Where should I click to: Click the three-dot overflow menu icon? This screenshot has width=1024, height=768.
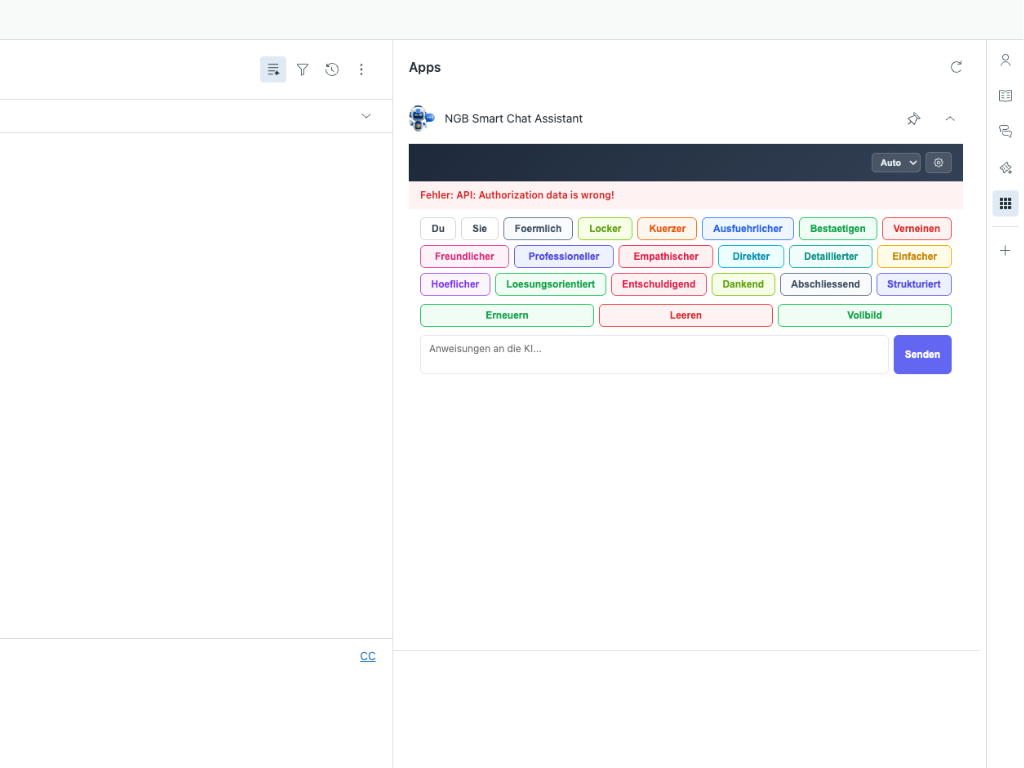361,69
